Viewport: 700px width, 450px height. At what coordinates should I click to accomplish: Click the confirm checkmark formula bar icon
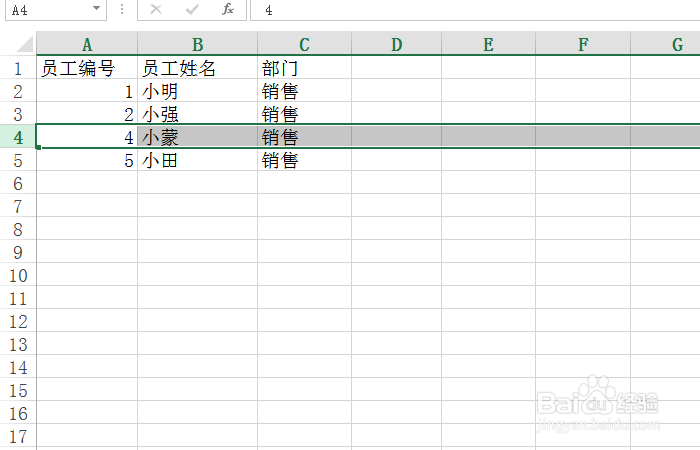pos(192,9)
